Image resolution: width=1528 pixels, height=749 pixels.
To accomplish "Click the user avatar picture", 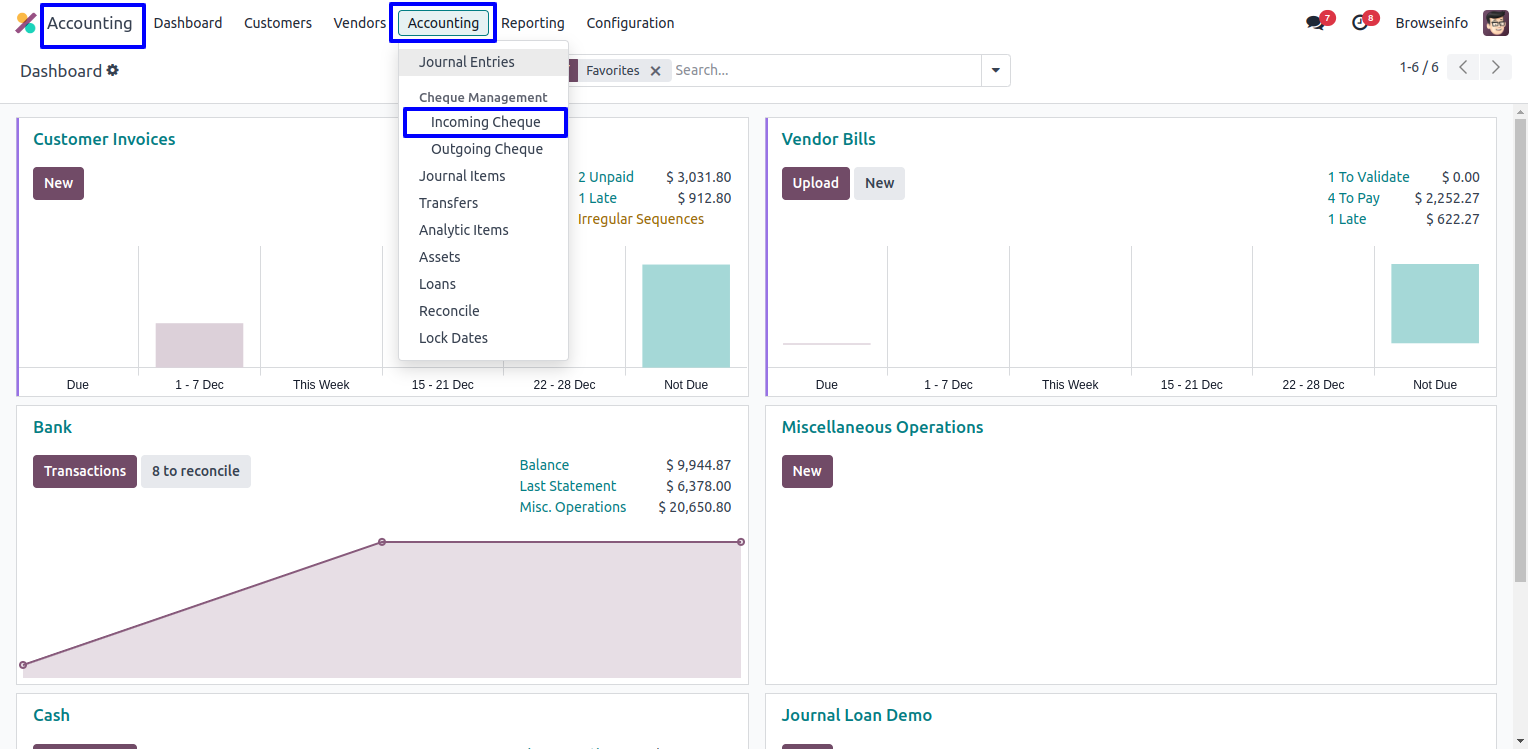I will coord(1495,23).
